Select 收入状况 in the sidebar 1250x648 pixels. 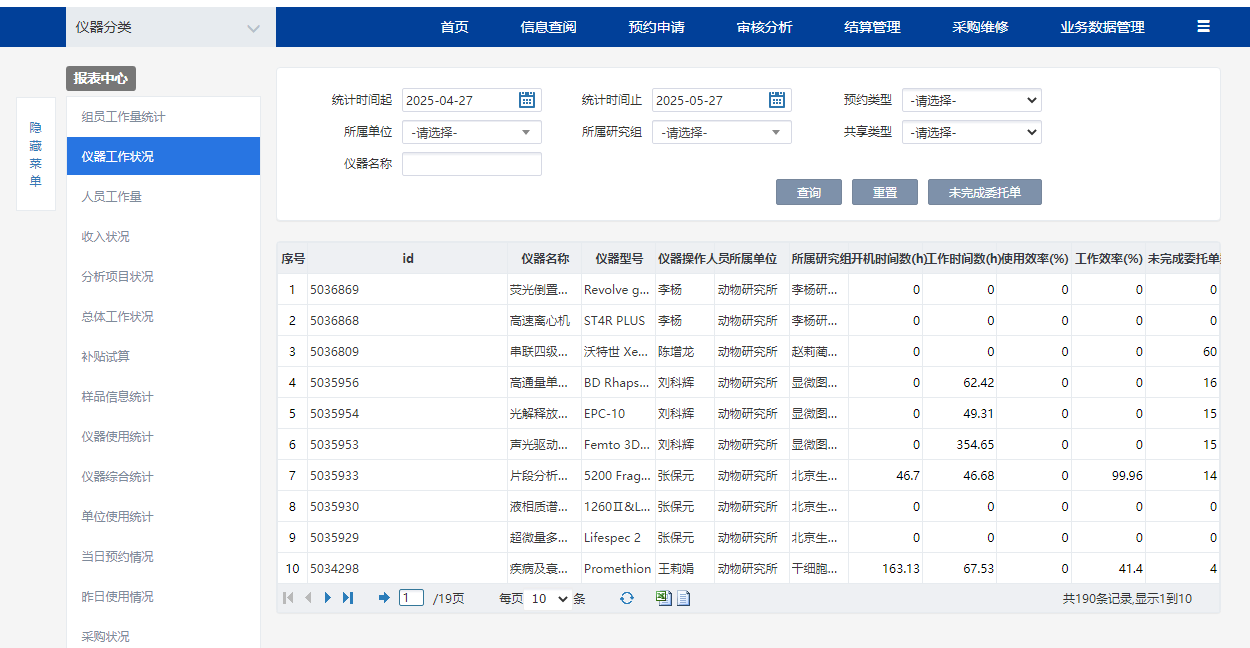coord(105,237)
